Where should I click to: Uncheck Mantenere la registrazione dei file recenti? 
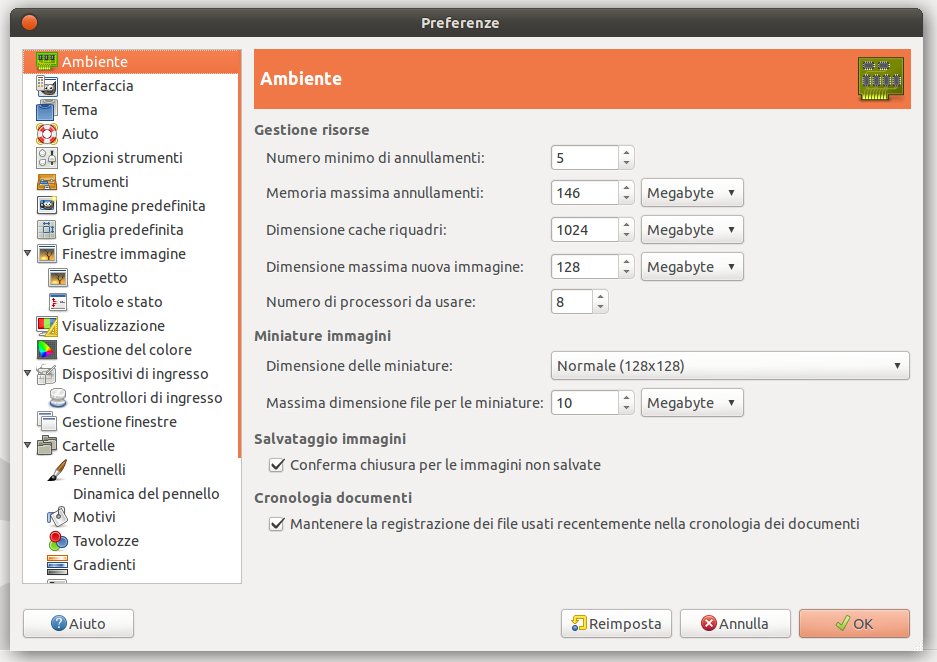[277, 524]
